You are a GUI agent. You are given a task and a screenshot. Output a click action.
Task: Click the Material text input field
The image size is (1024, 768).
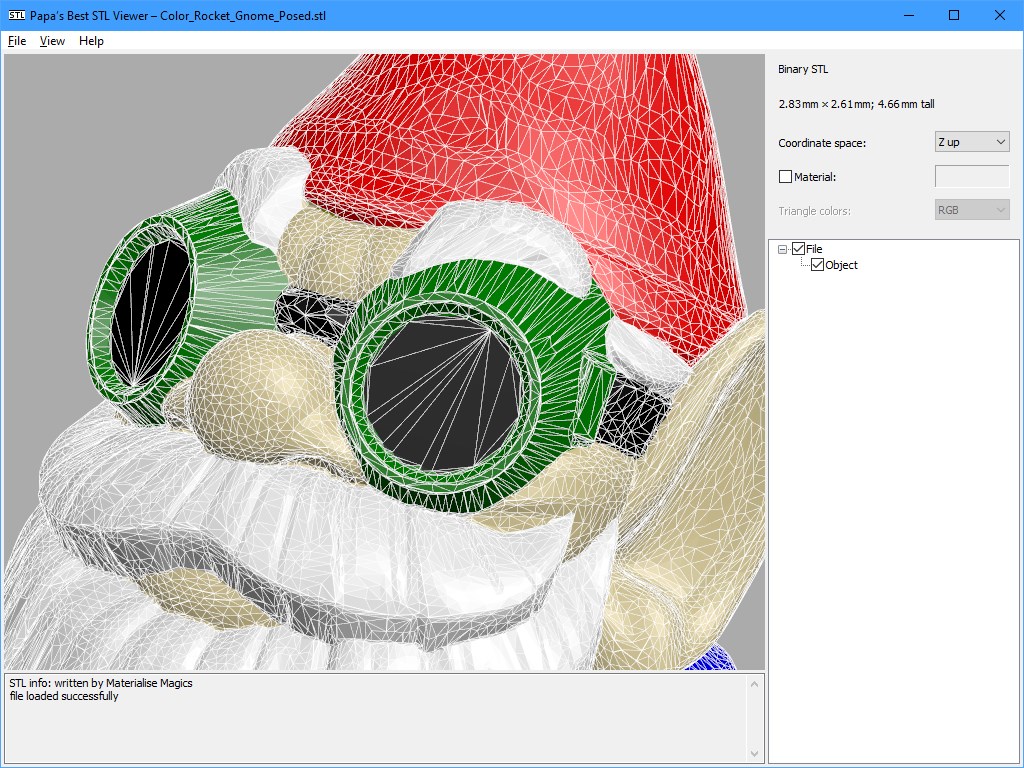point(972,176)
